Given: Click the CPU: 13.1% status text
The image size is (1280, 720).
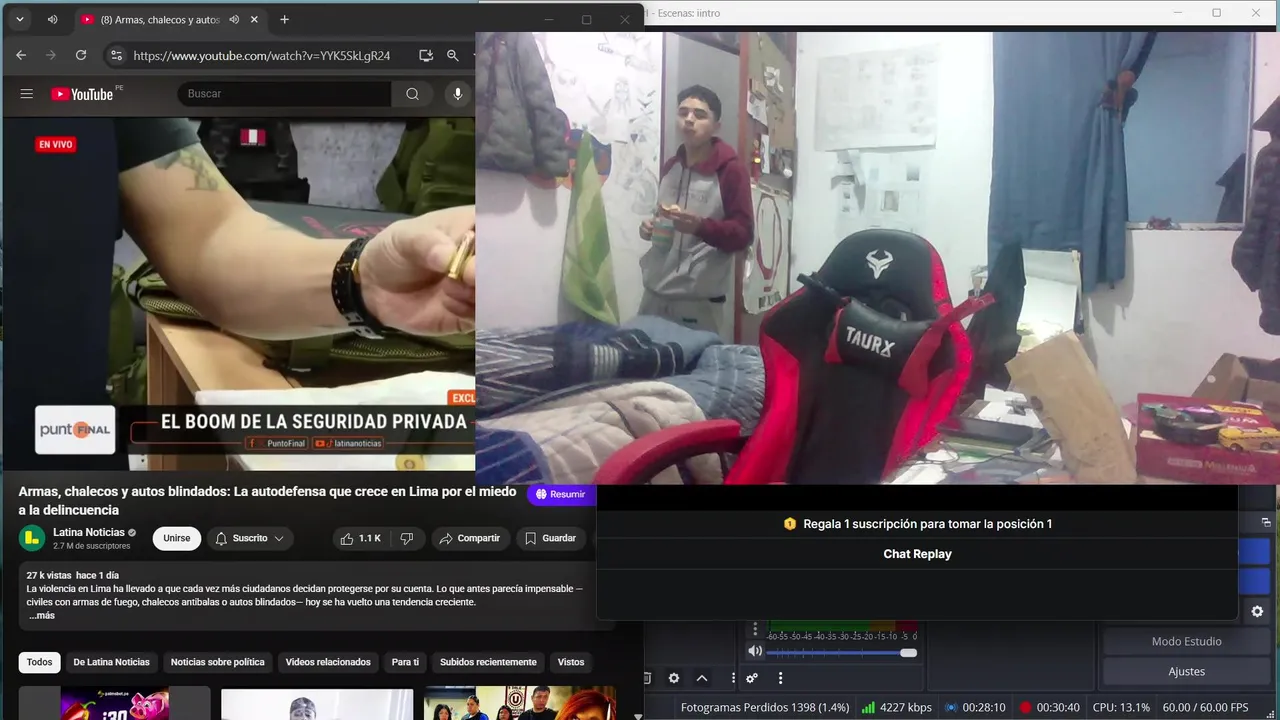Looking at the screenshot, I should (1121, 707).
